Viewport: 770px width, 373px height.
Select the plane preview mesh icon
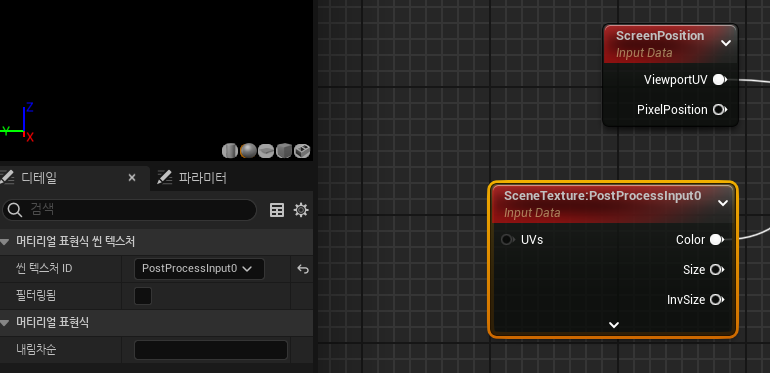[266, 151]
